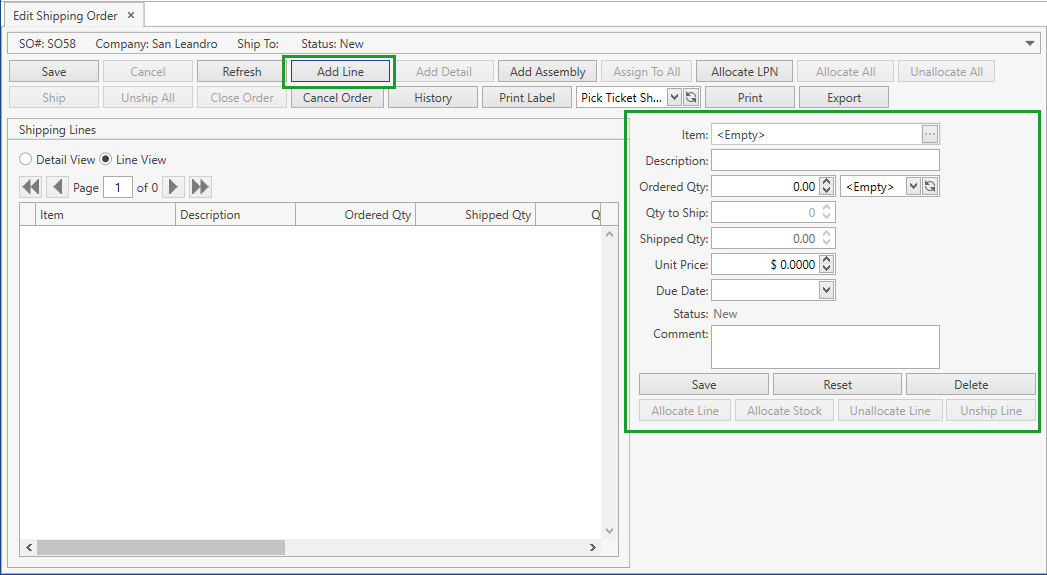This screenshot has height=575, width=1047.
Task: Click the Add Line button
Action: click(340, 72)
